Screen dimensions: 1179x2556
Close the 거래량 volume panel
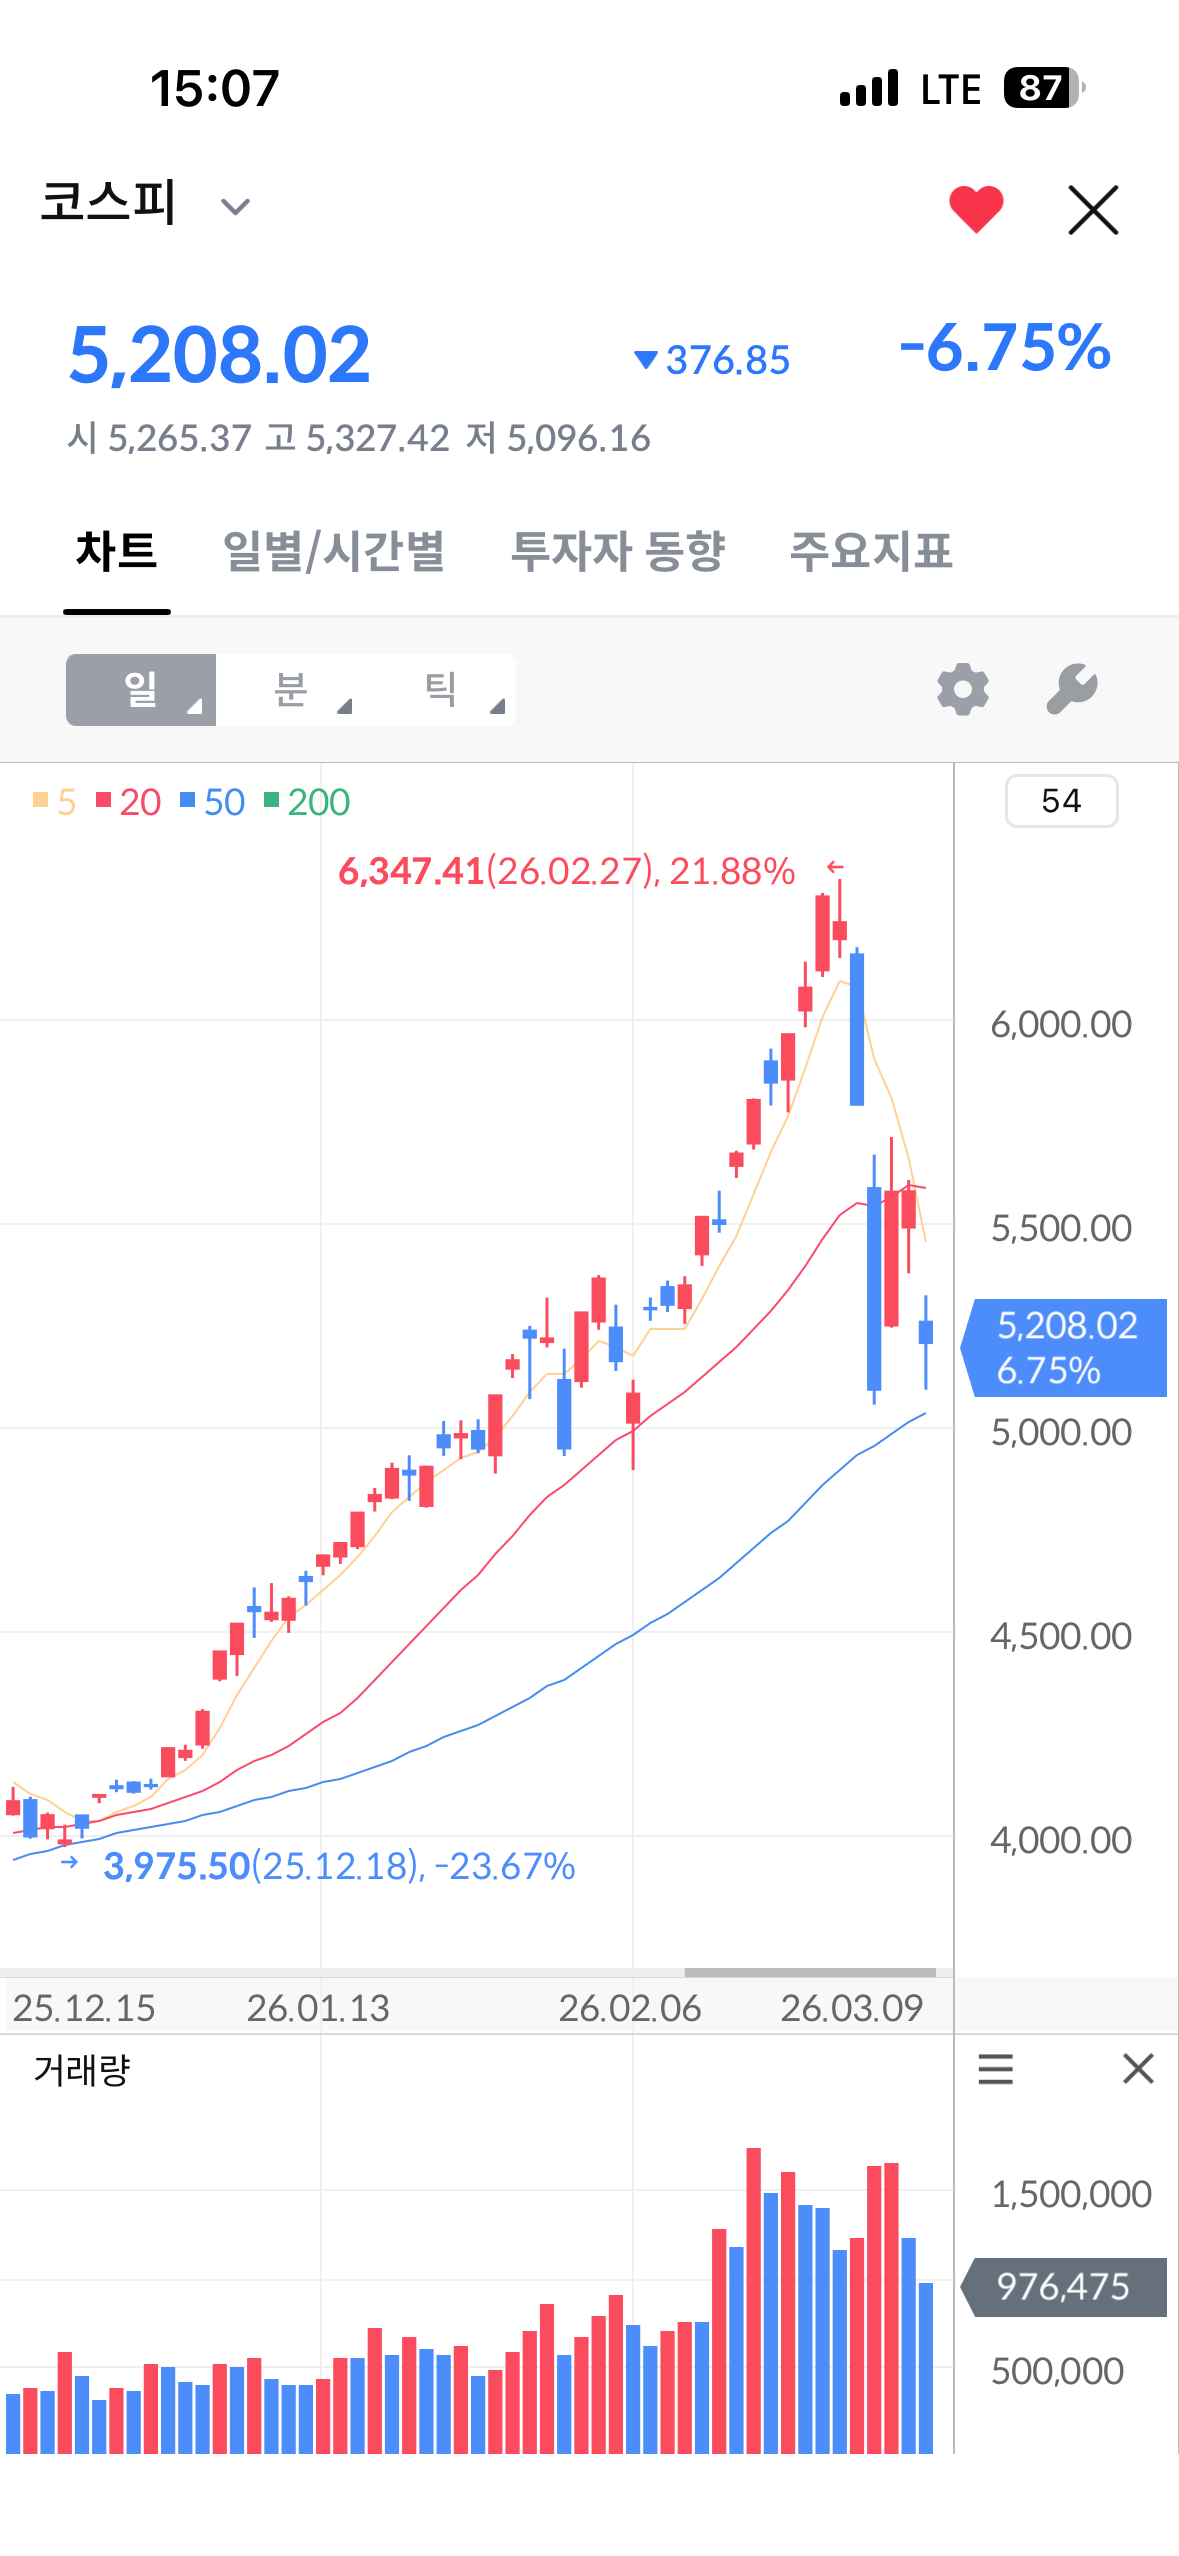point(1138,2068)
